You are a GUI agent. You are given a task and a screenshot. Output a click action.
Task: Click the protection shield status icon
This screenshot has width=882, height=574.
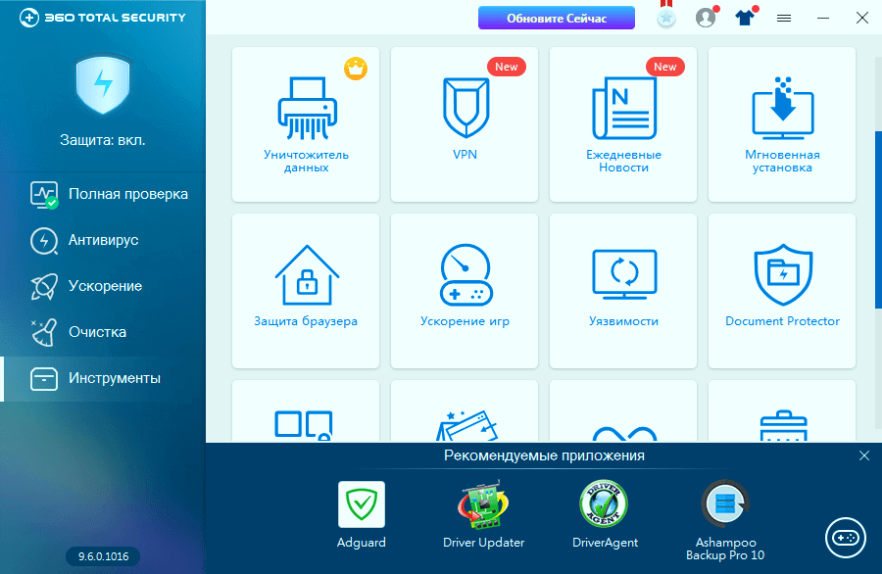click(103, 84)
